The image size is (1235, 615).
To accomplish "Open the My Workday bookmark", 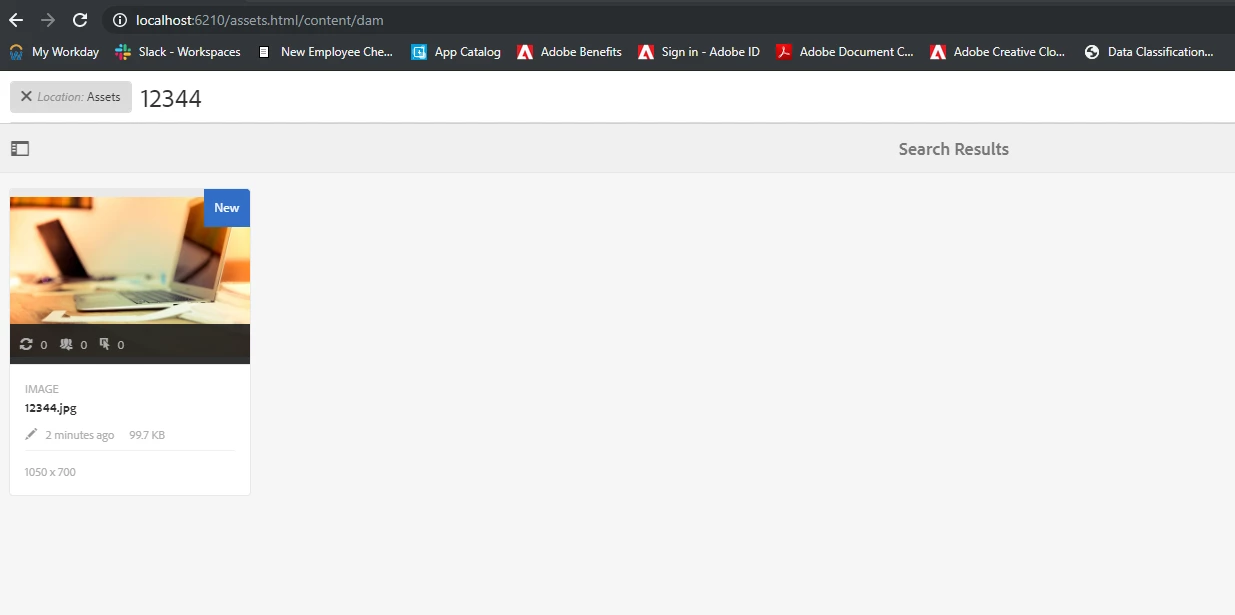I will pyautogui.click(x=54, y=52).
